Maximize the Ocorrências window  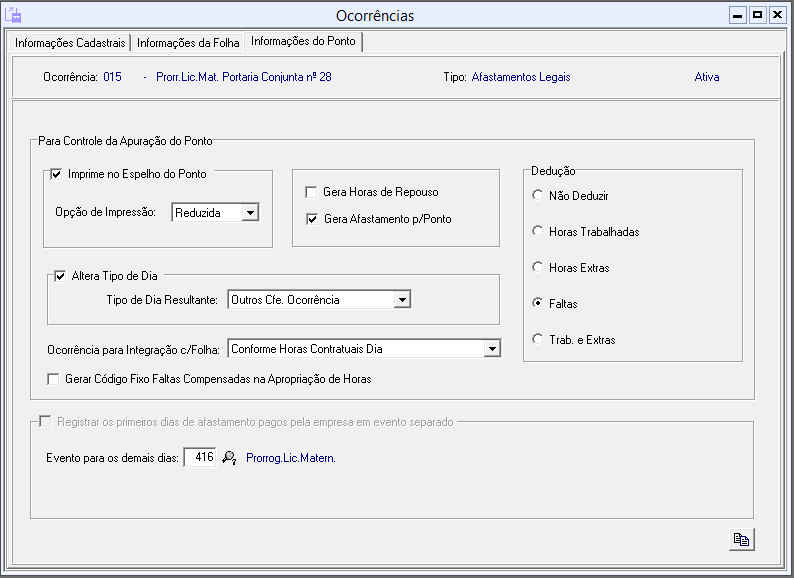pyautogui.click(x=757, y=15)
